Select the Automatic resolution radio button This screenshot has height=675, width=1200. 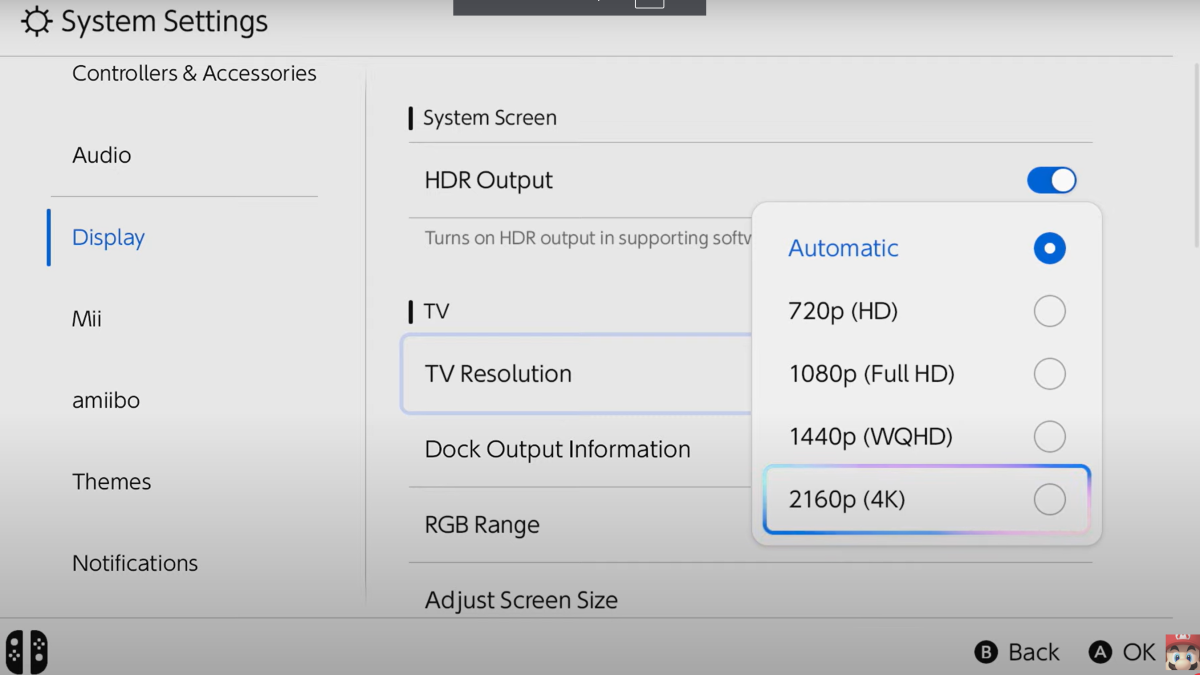point(1049,248)
